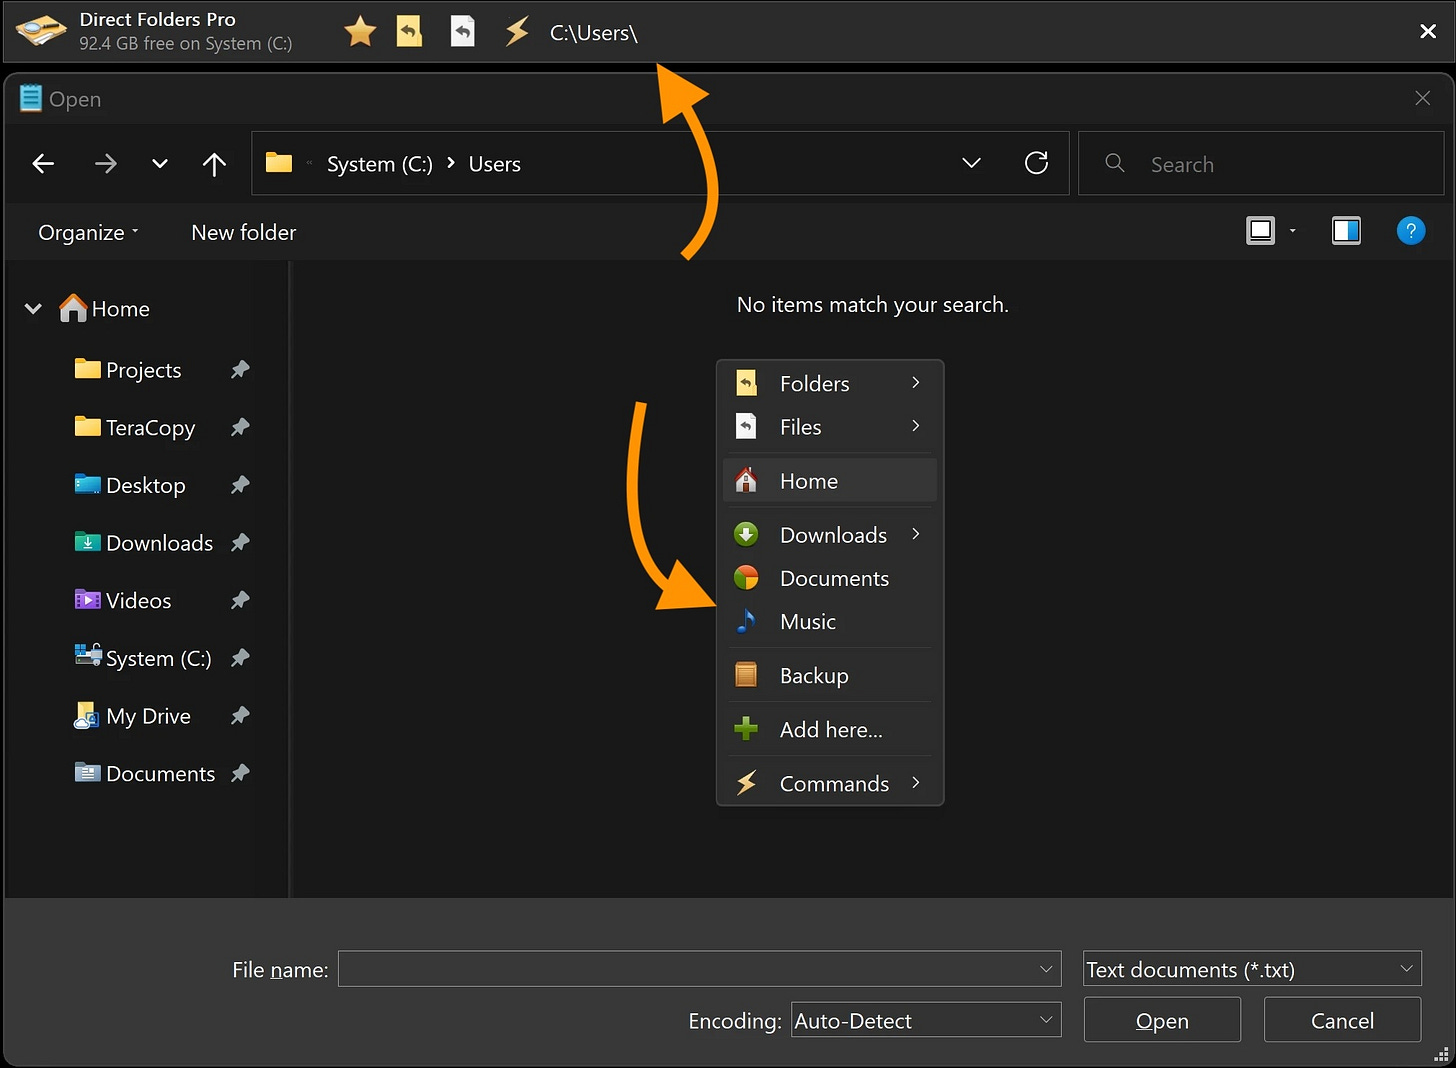
Task: Open Projects folder in sidebar
Action: pos(129,370)
